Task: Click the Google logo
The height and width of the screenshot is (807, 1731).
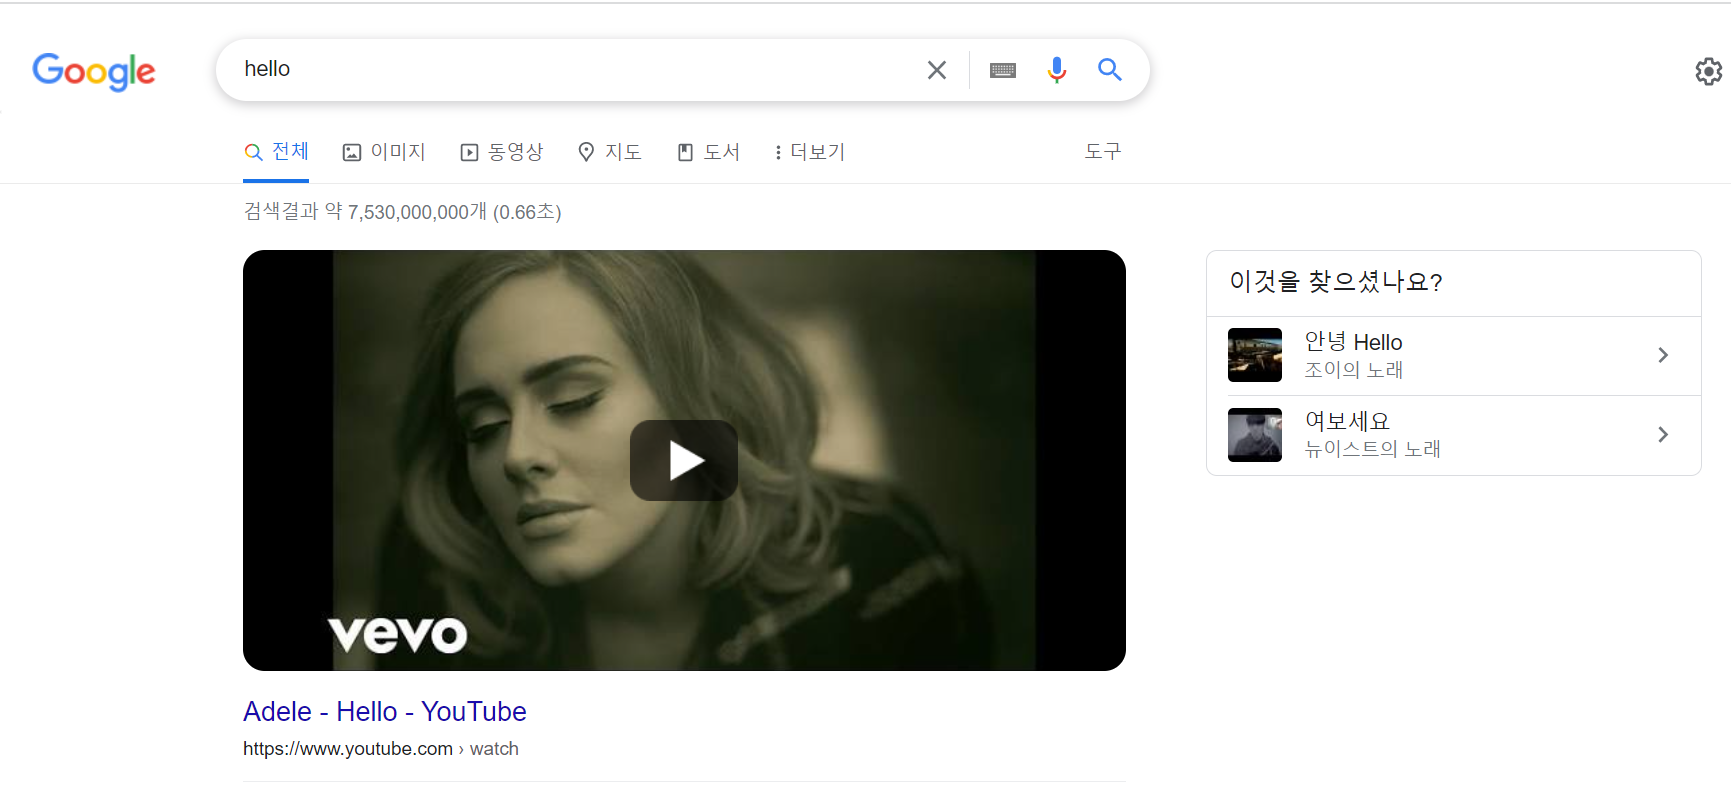Action: (x=94, y=71)
